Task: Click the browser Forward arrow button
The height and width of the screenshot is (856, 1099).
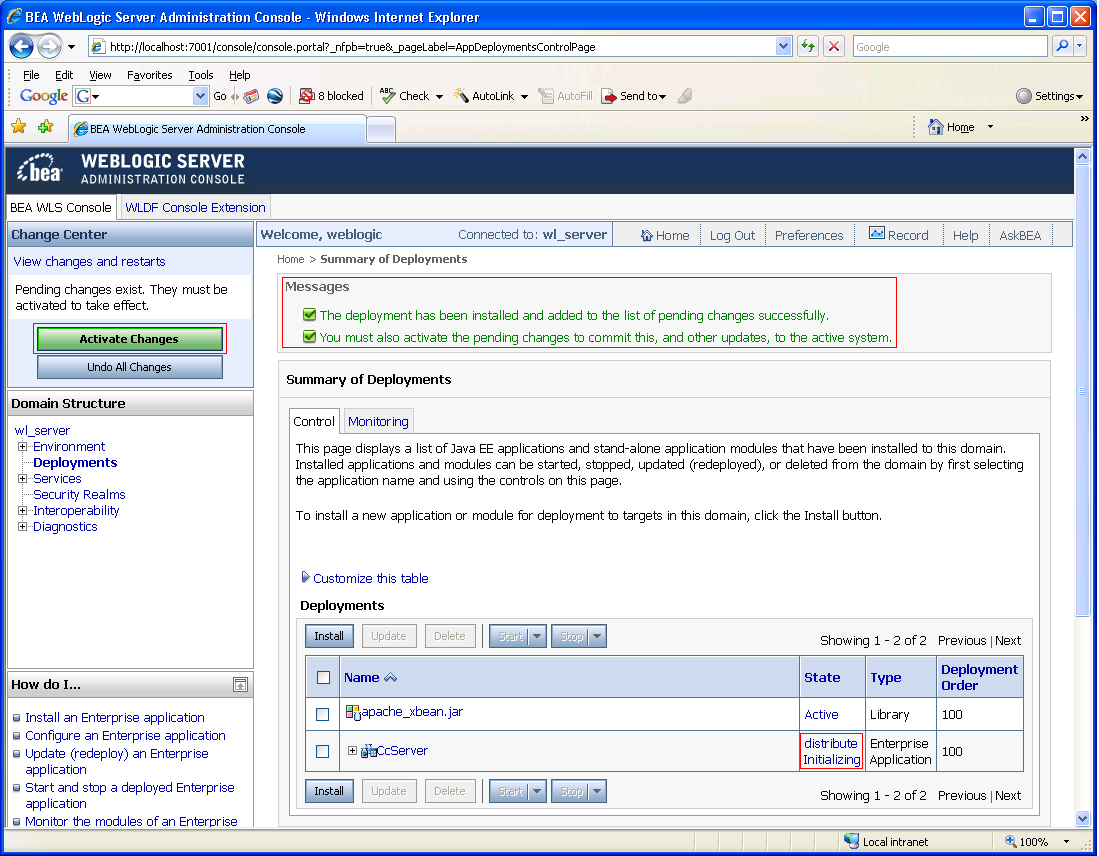Action: tap(49, 47)
